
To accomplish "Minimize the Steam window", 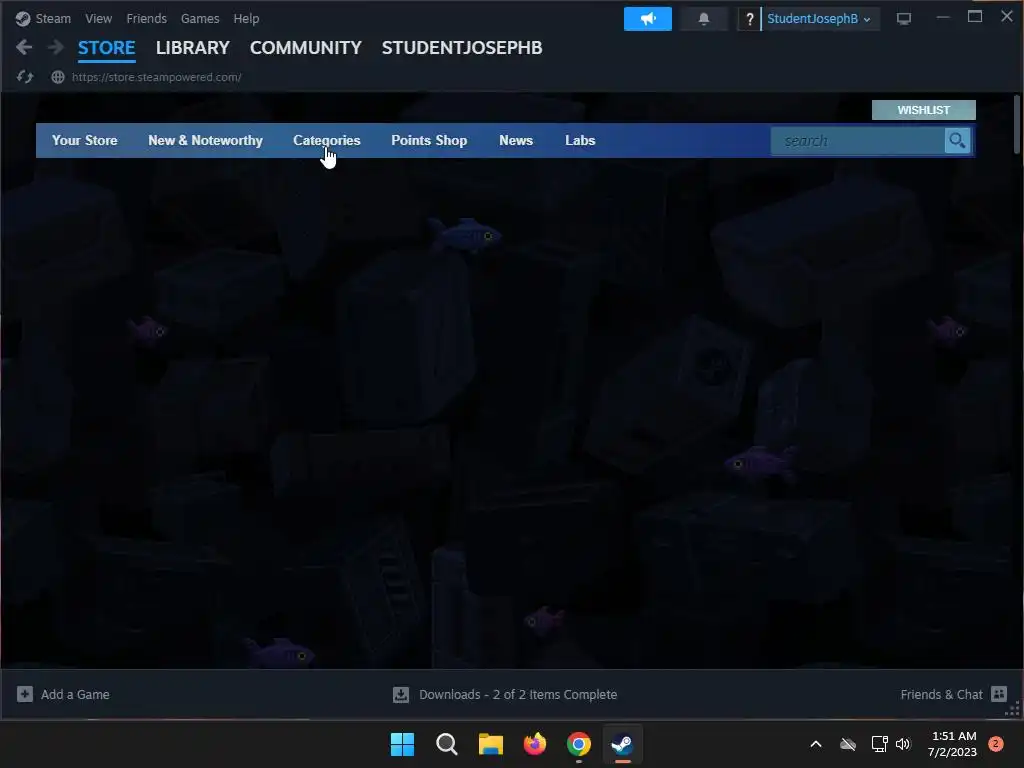I will pyautogui.click(x=942, y=18).
